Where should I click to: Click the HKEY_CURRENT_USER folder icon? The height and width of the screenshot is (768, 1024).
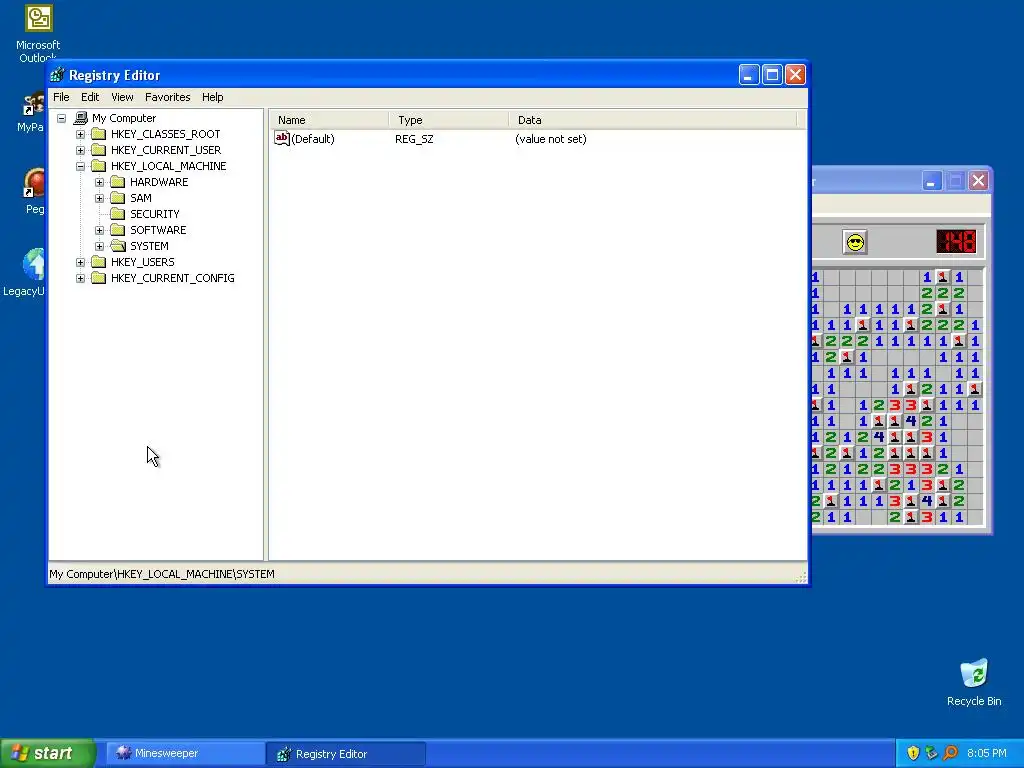99,150
